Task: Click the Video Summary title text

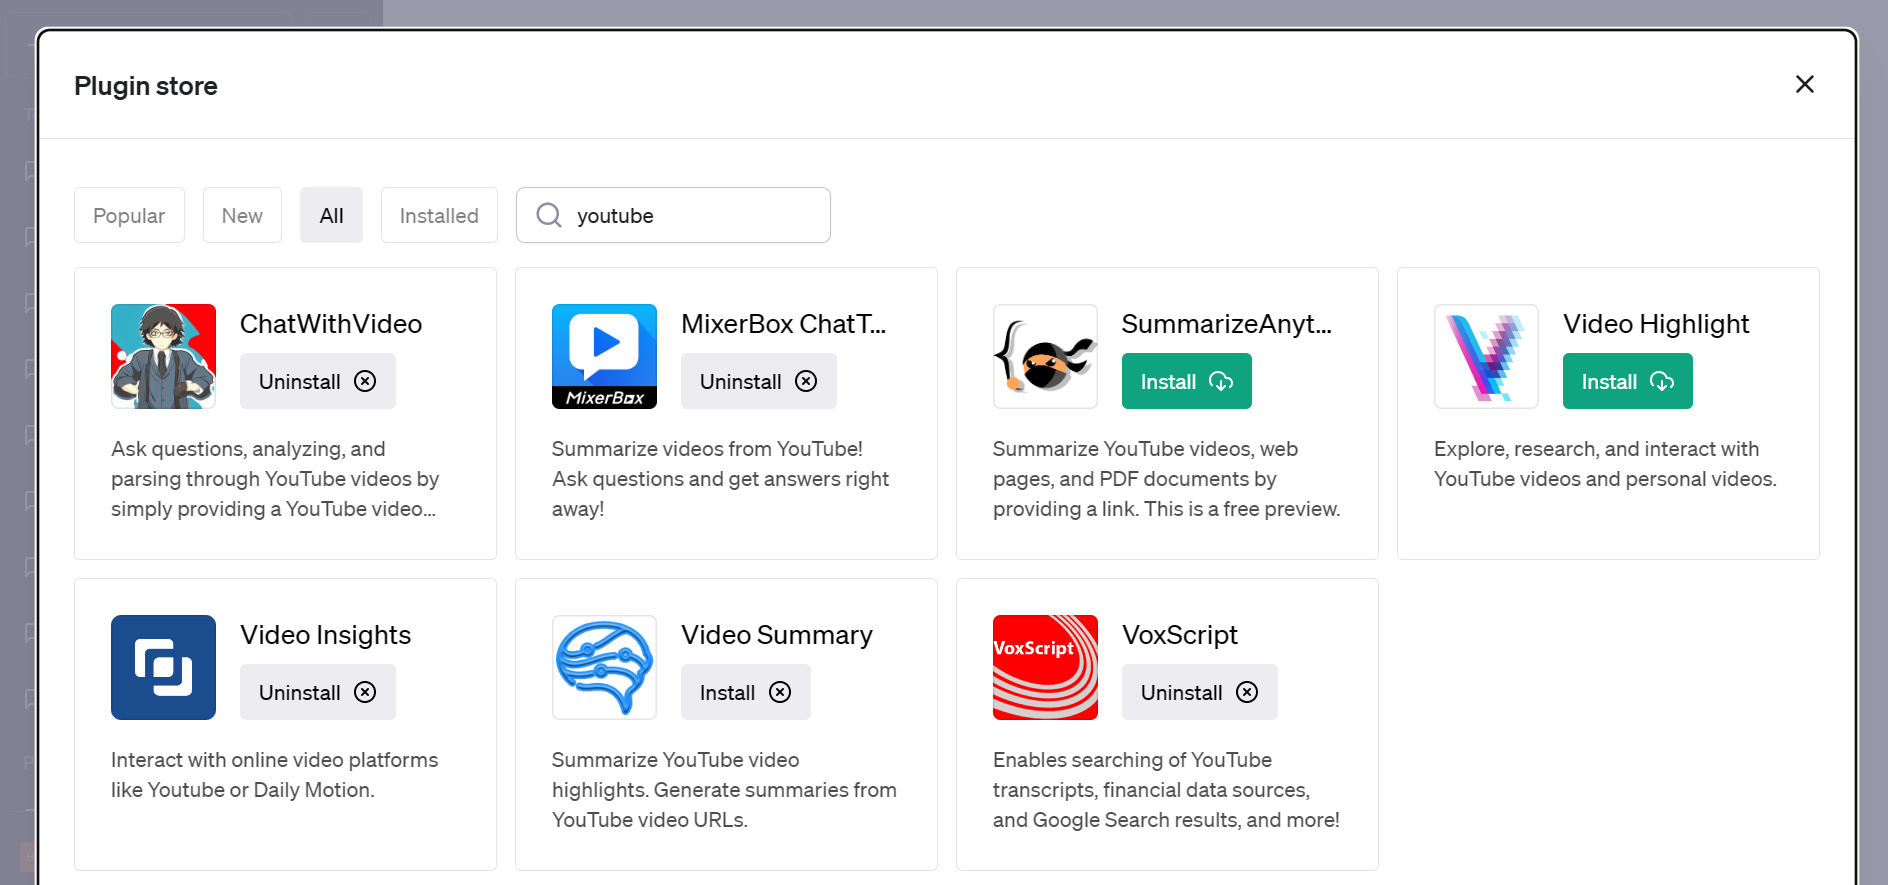Action: click(777, 635)
